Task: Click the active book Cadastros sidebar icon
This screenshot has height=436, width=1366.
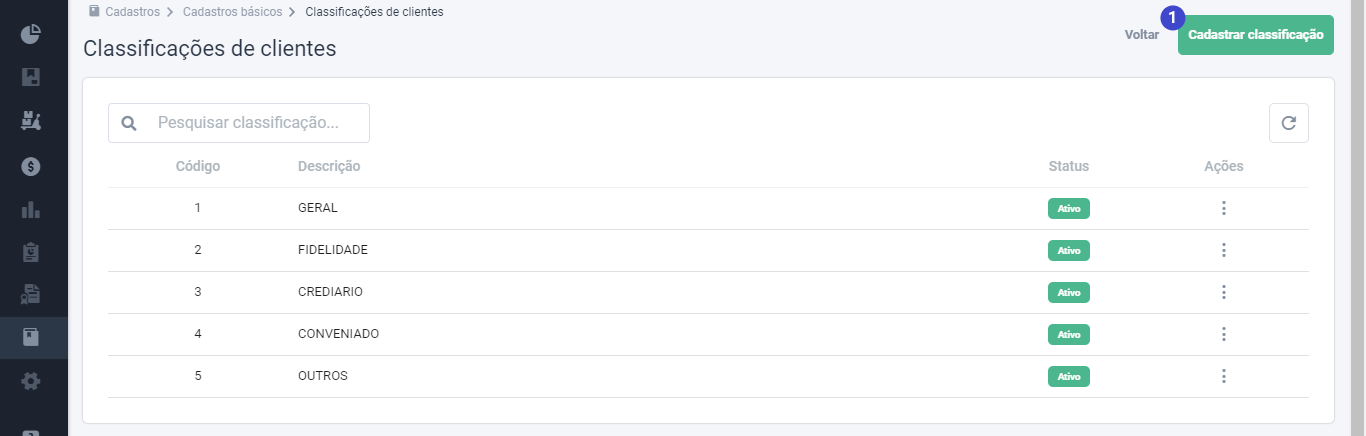Action: point(31,338)
